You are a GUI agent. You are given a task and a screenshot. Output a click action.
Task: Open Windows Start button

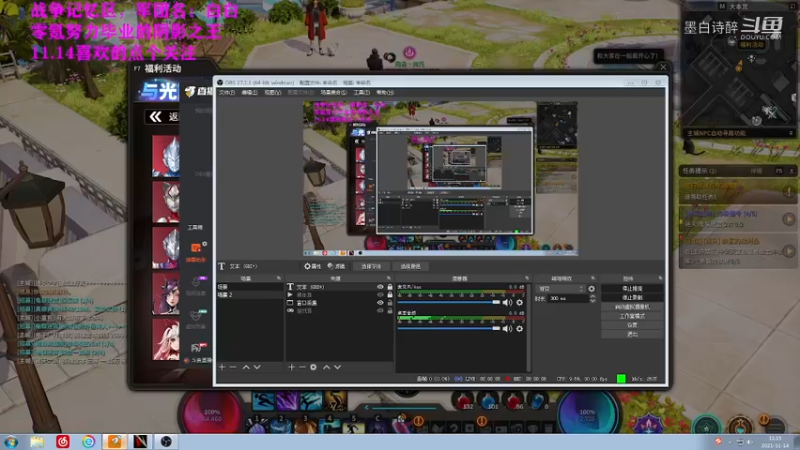point(11,442)
